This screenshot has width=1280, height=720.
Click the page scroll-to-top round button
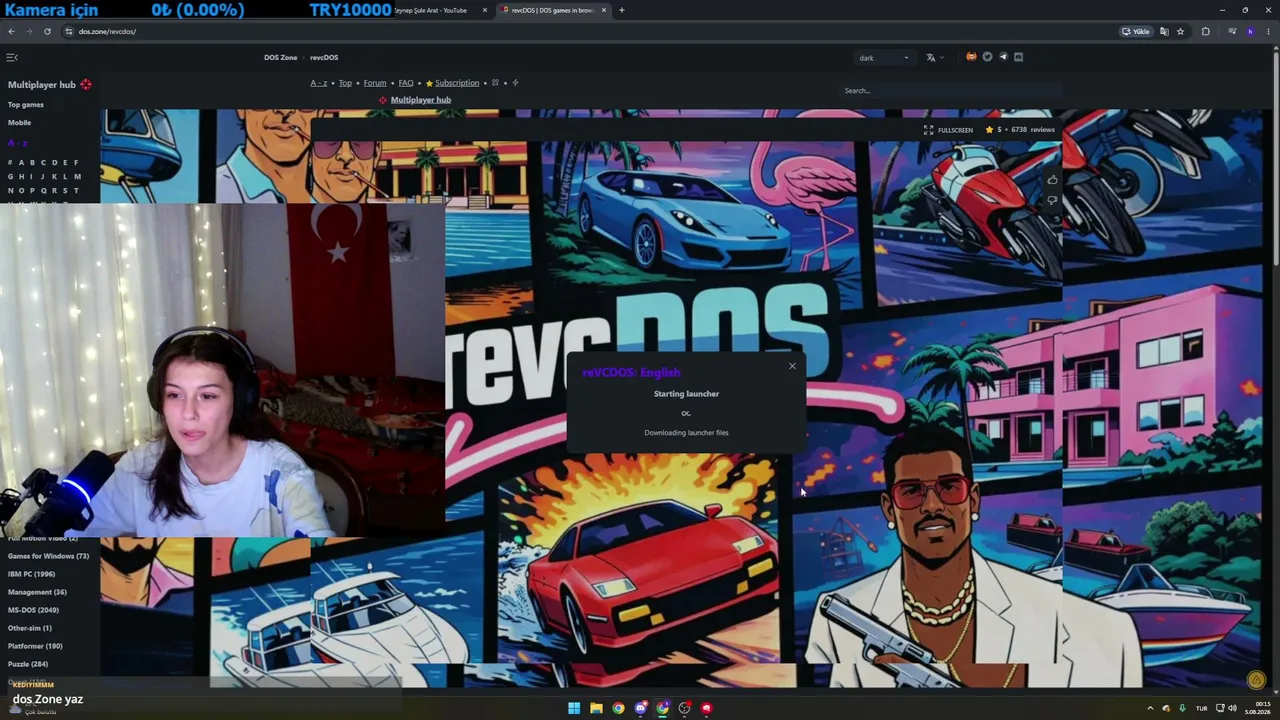tap(1256, 680)
